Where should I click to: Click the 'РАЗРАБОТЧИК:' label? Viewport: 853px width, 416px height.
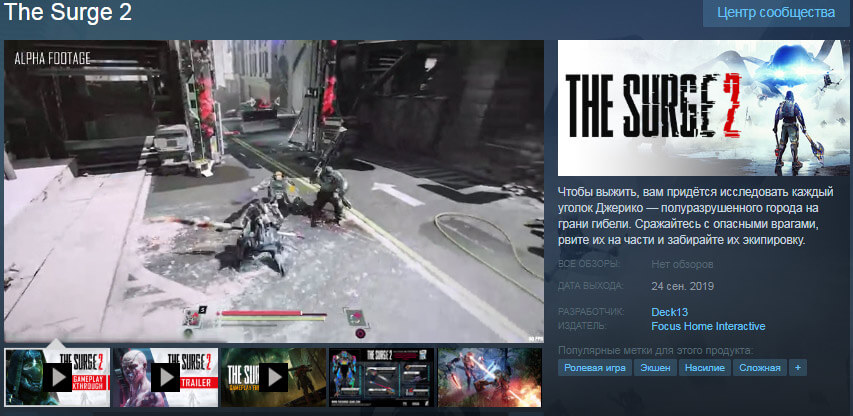(x=591, y=312)
